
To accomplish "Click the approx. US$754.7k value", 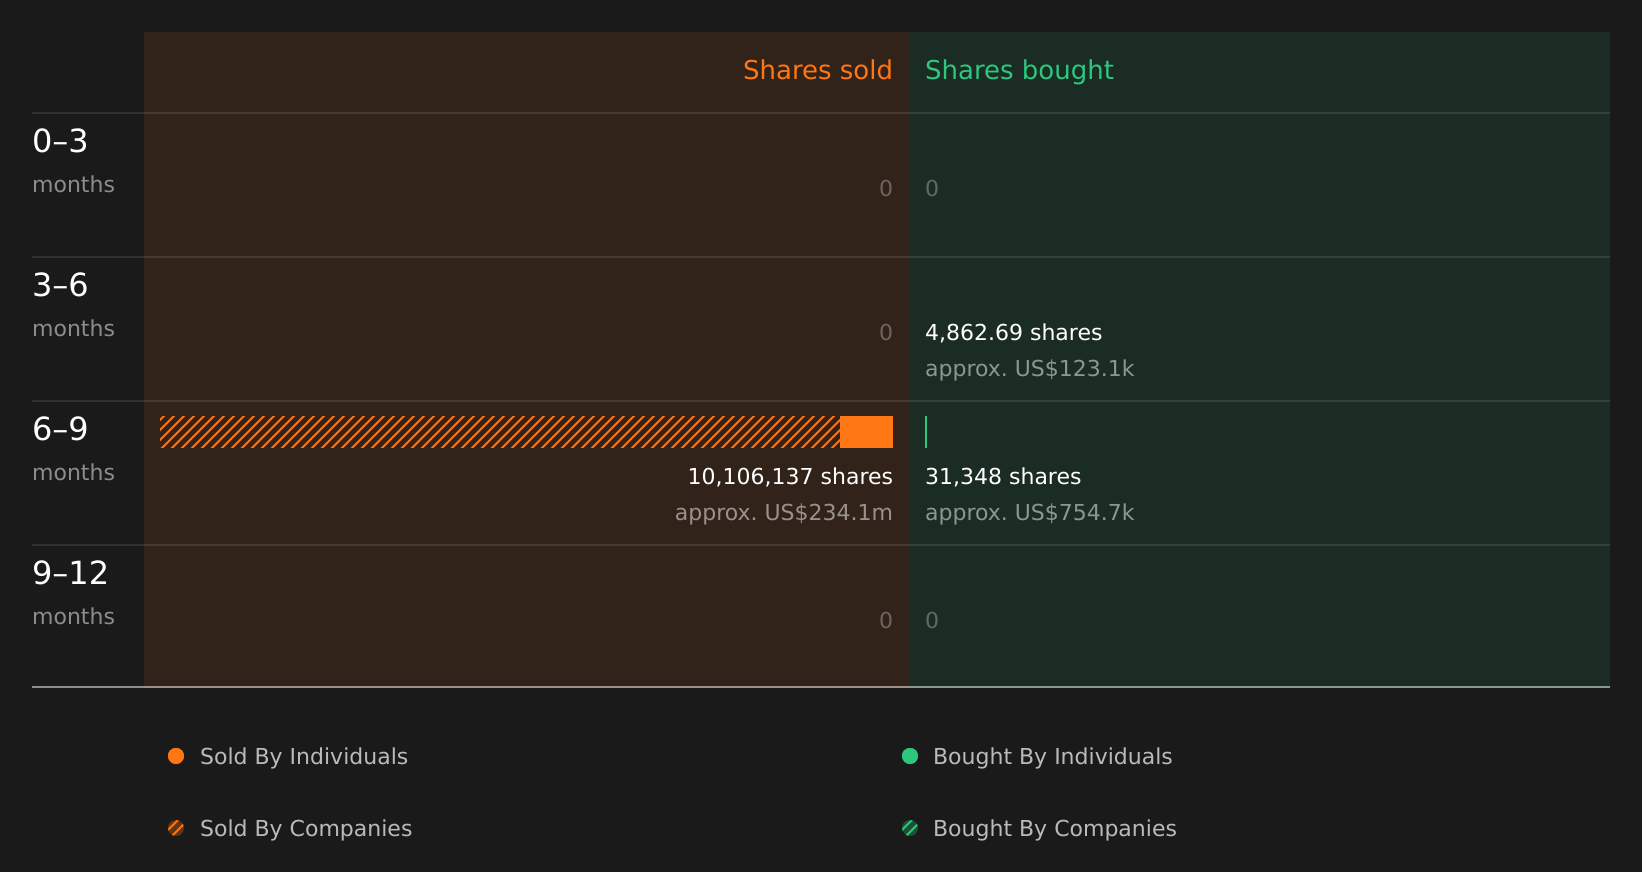I will tap(1030, 513).
